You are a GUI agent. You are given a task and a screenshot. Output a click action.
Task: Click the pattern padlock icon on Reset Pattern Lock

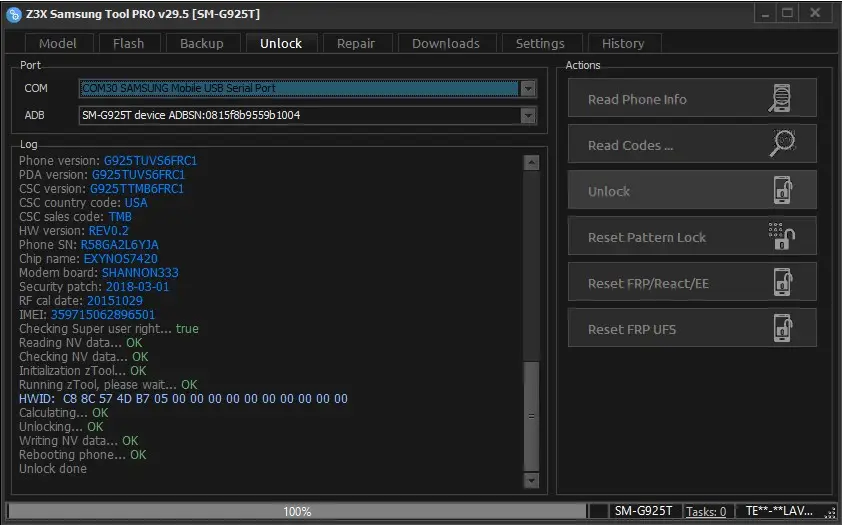(781, 237)
